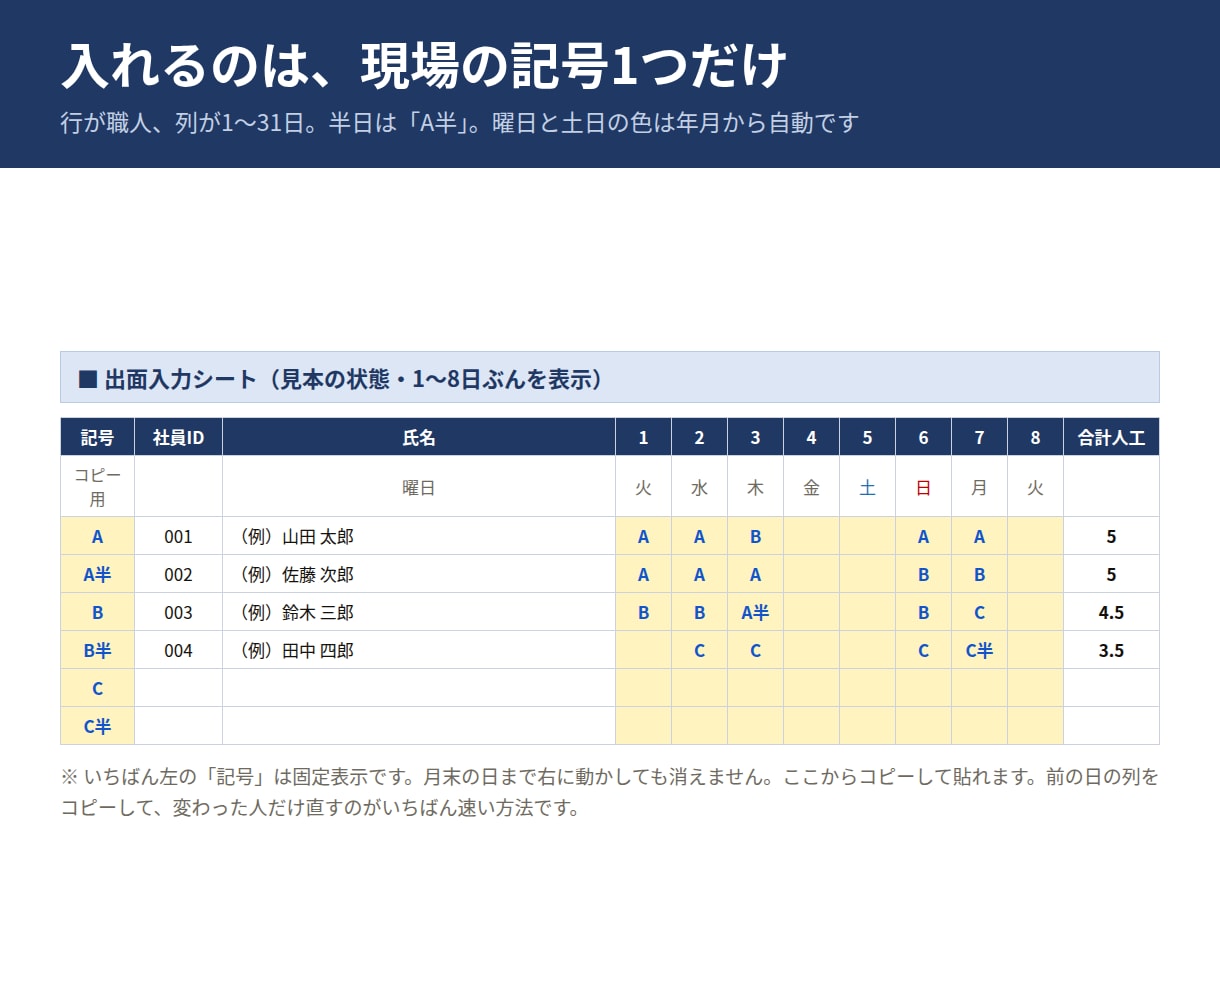Click the 記号 column header
1220x1008 pixels.
pyautogui.click(x=97, y=437)
